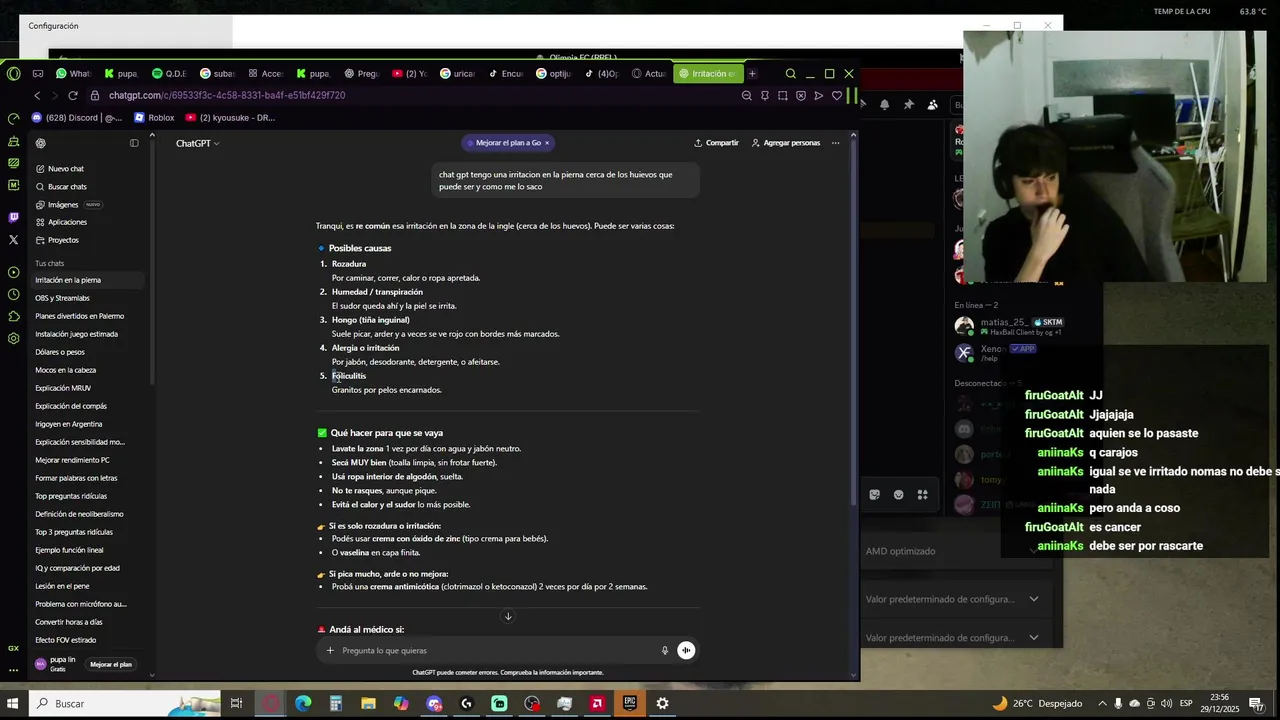
Task: Open the extensions cube icon in the Opera sidebar
Action: [13, 316]
